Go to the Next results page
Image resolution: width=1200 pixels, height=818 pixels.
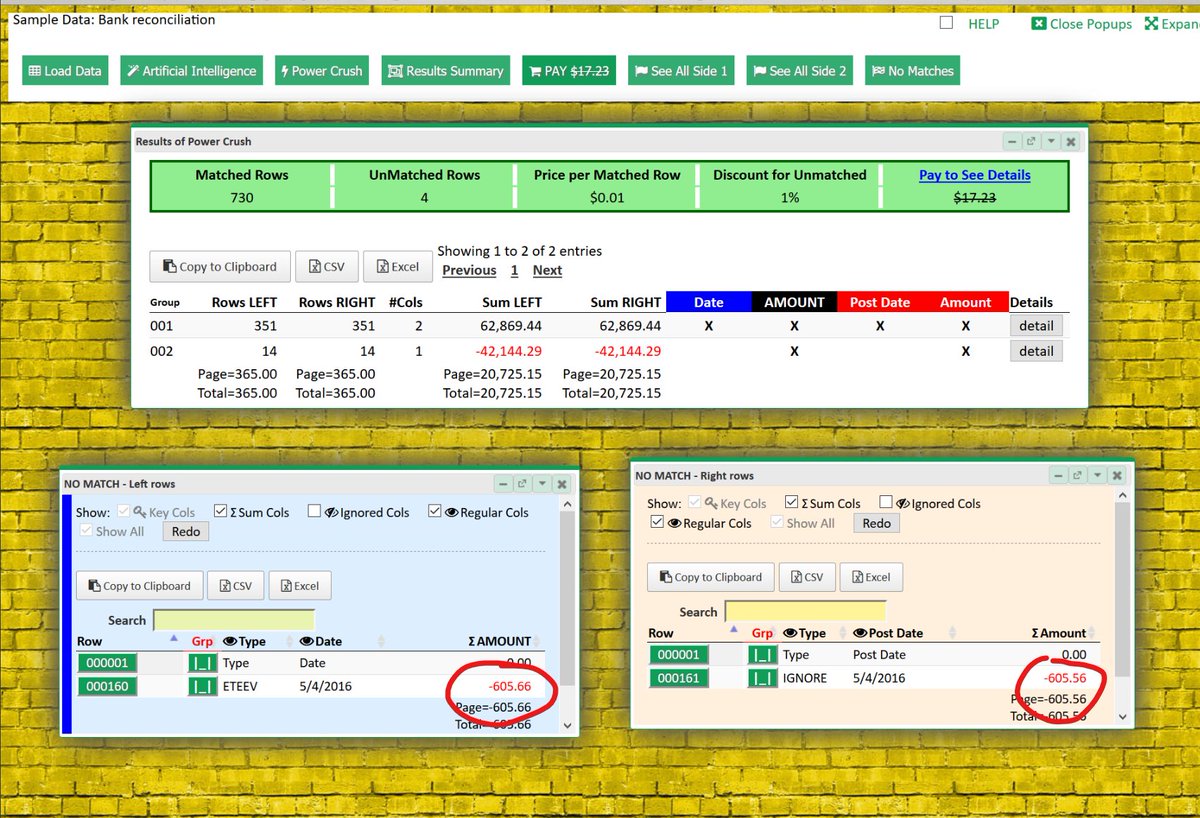pos(547,270)
